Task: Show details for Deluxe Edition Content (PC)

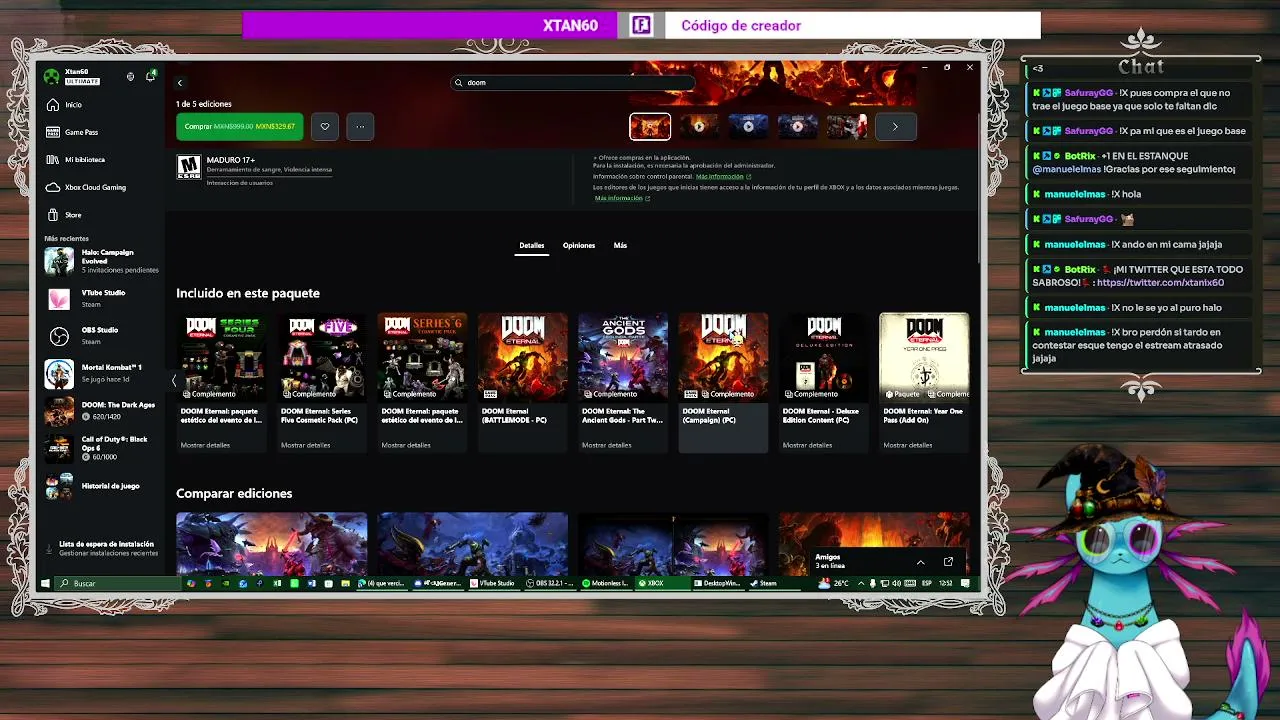Action: (807, 445)
